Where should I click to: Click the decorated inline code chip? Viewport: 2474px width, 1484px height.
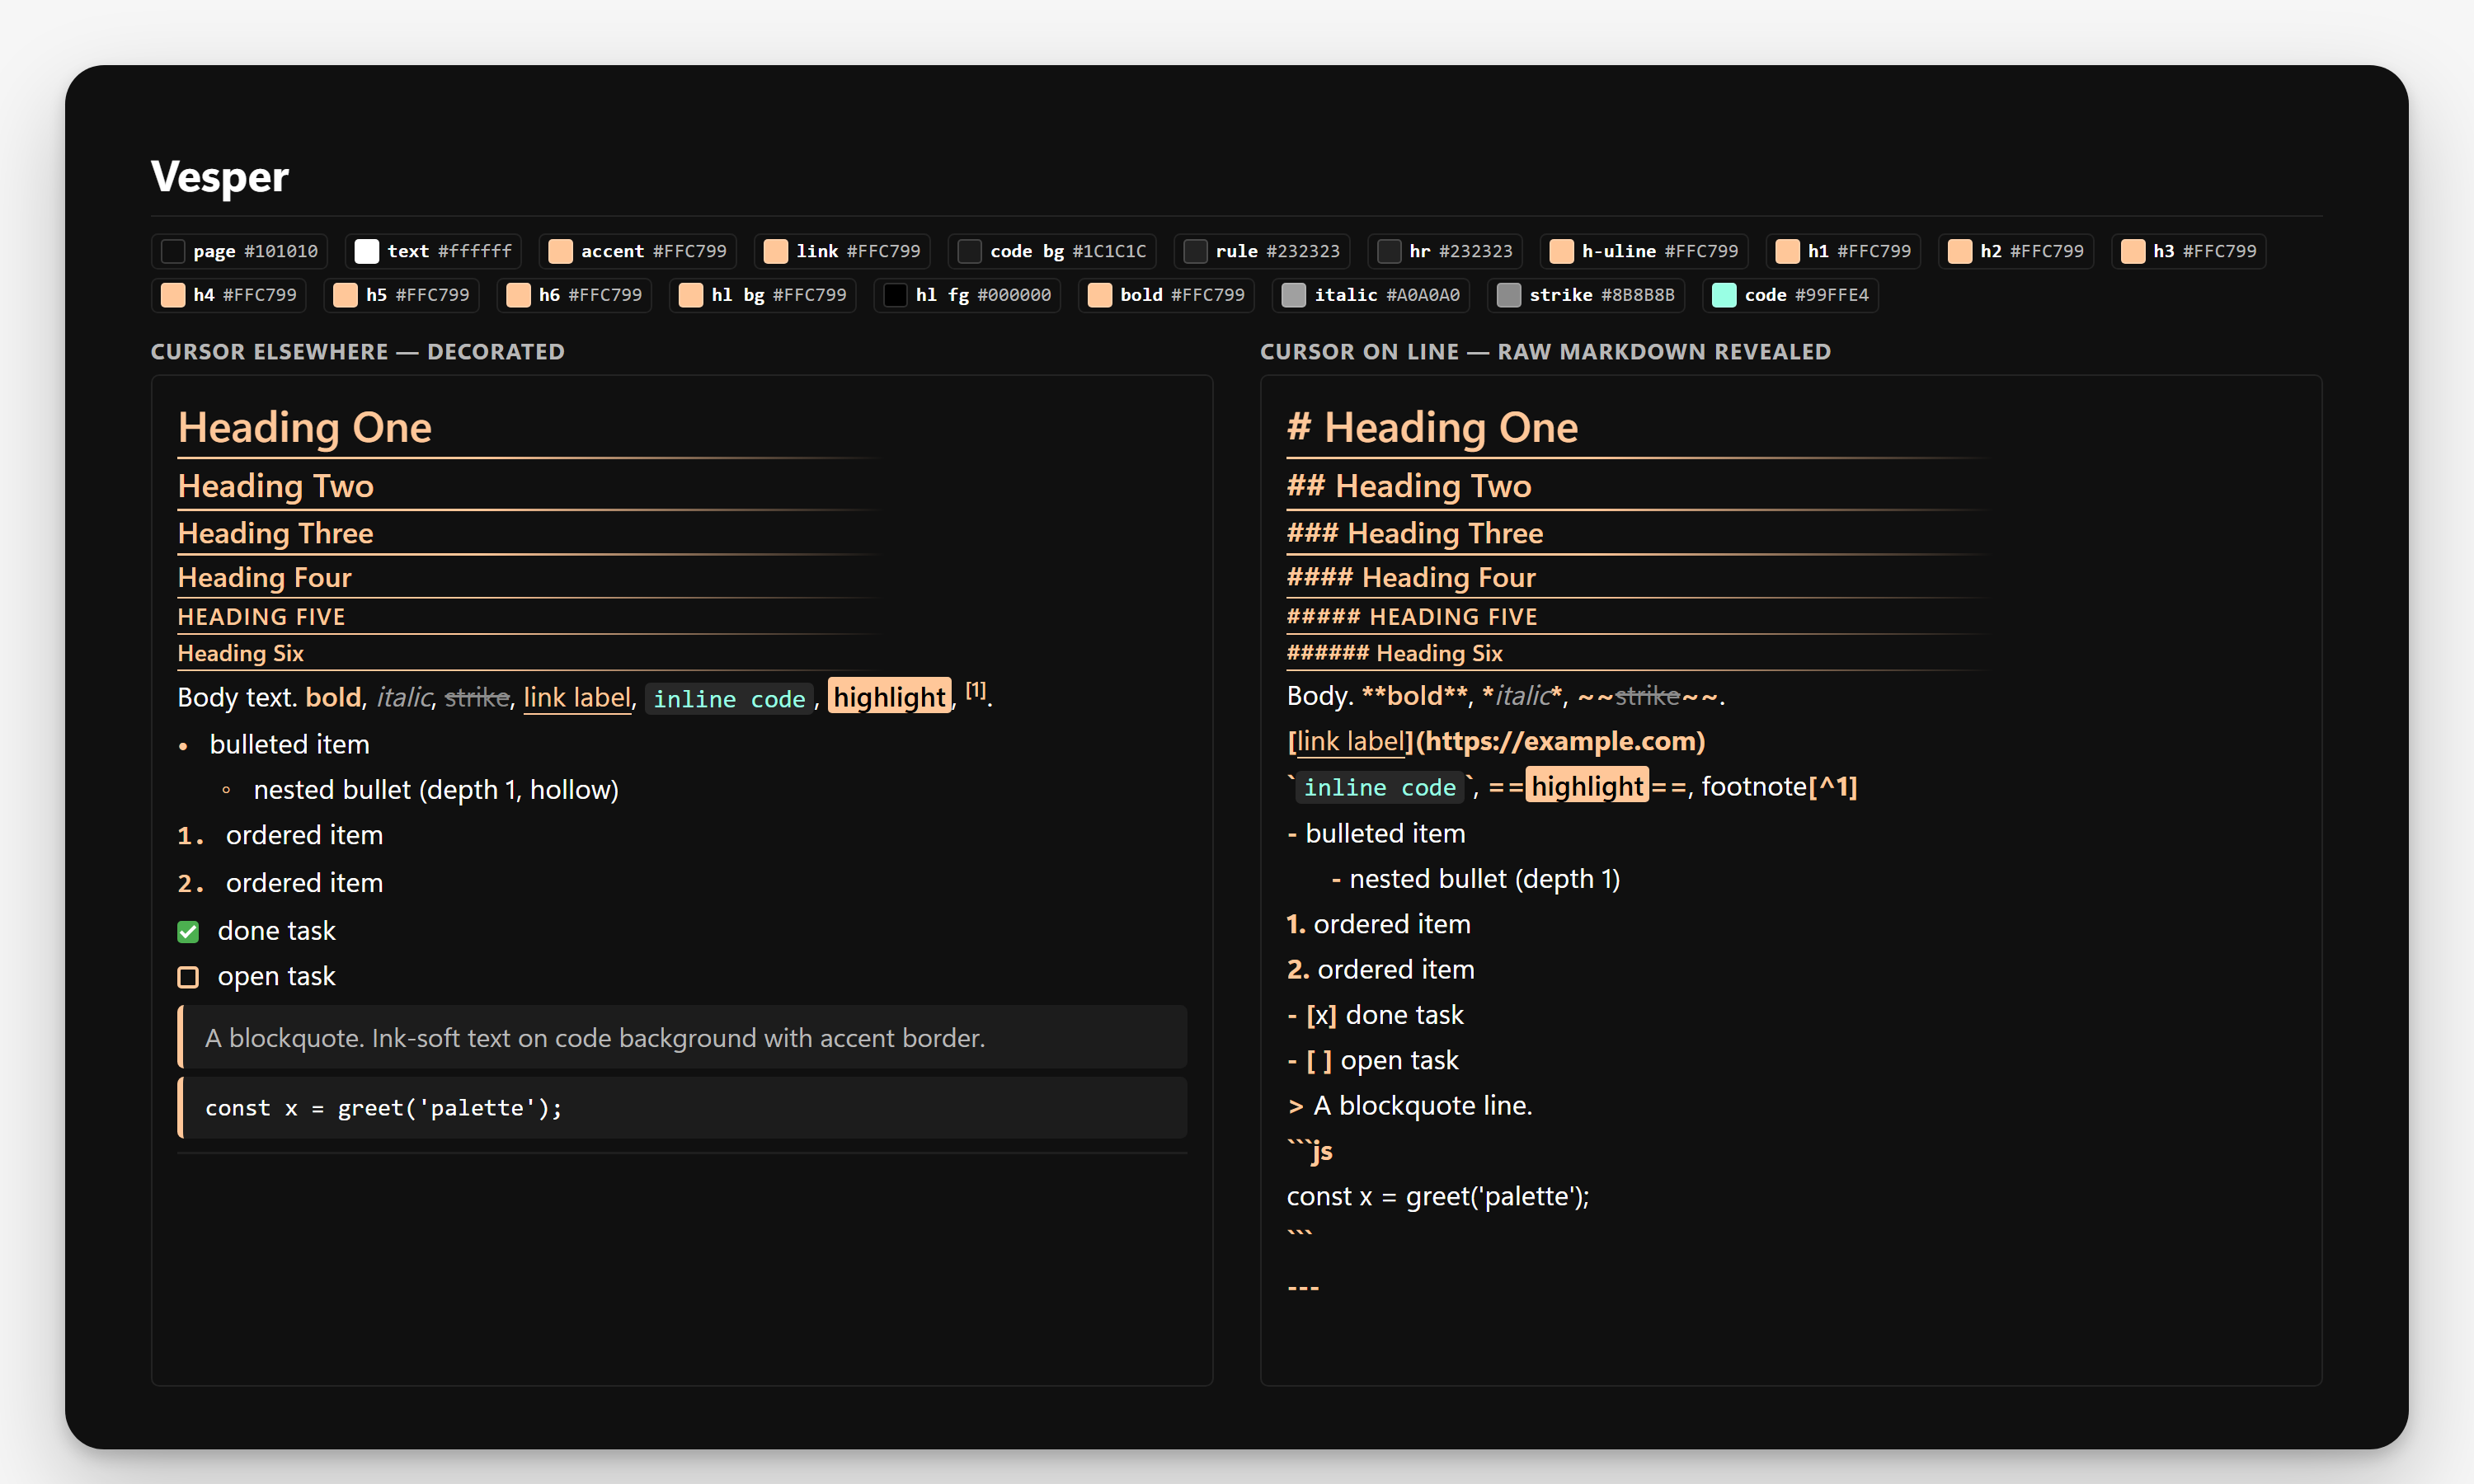(729, 699)
